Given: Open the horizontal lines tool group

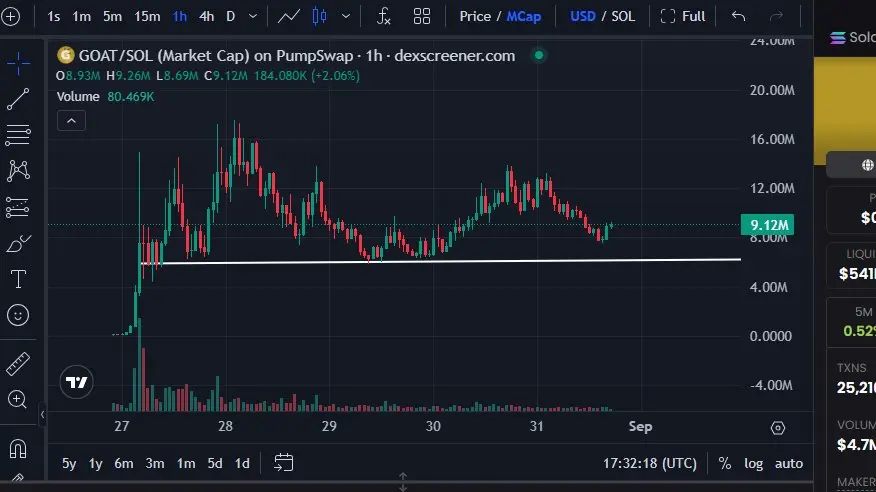Looking at the screenshot, I should tap(18, 135).
